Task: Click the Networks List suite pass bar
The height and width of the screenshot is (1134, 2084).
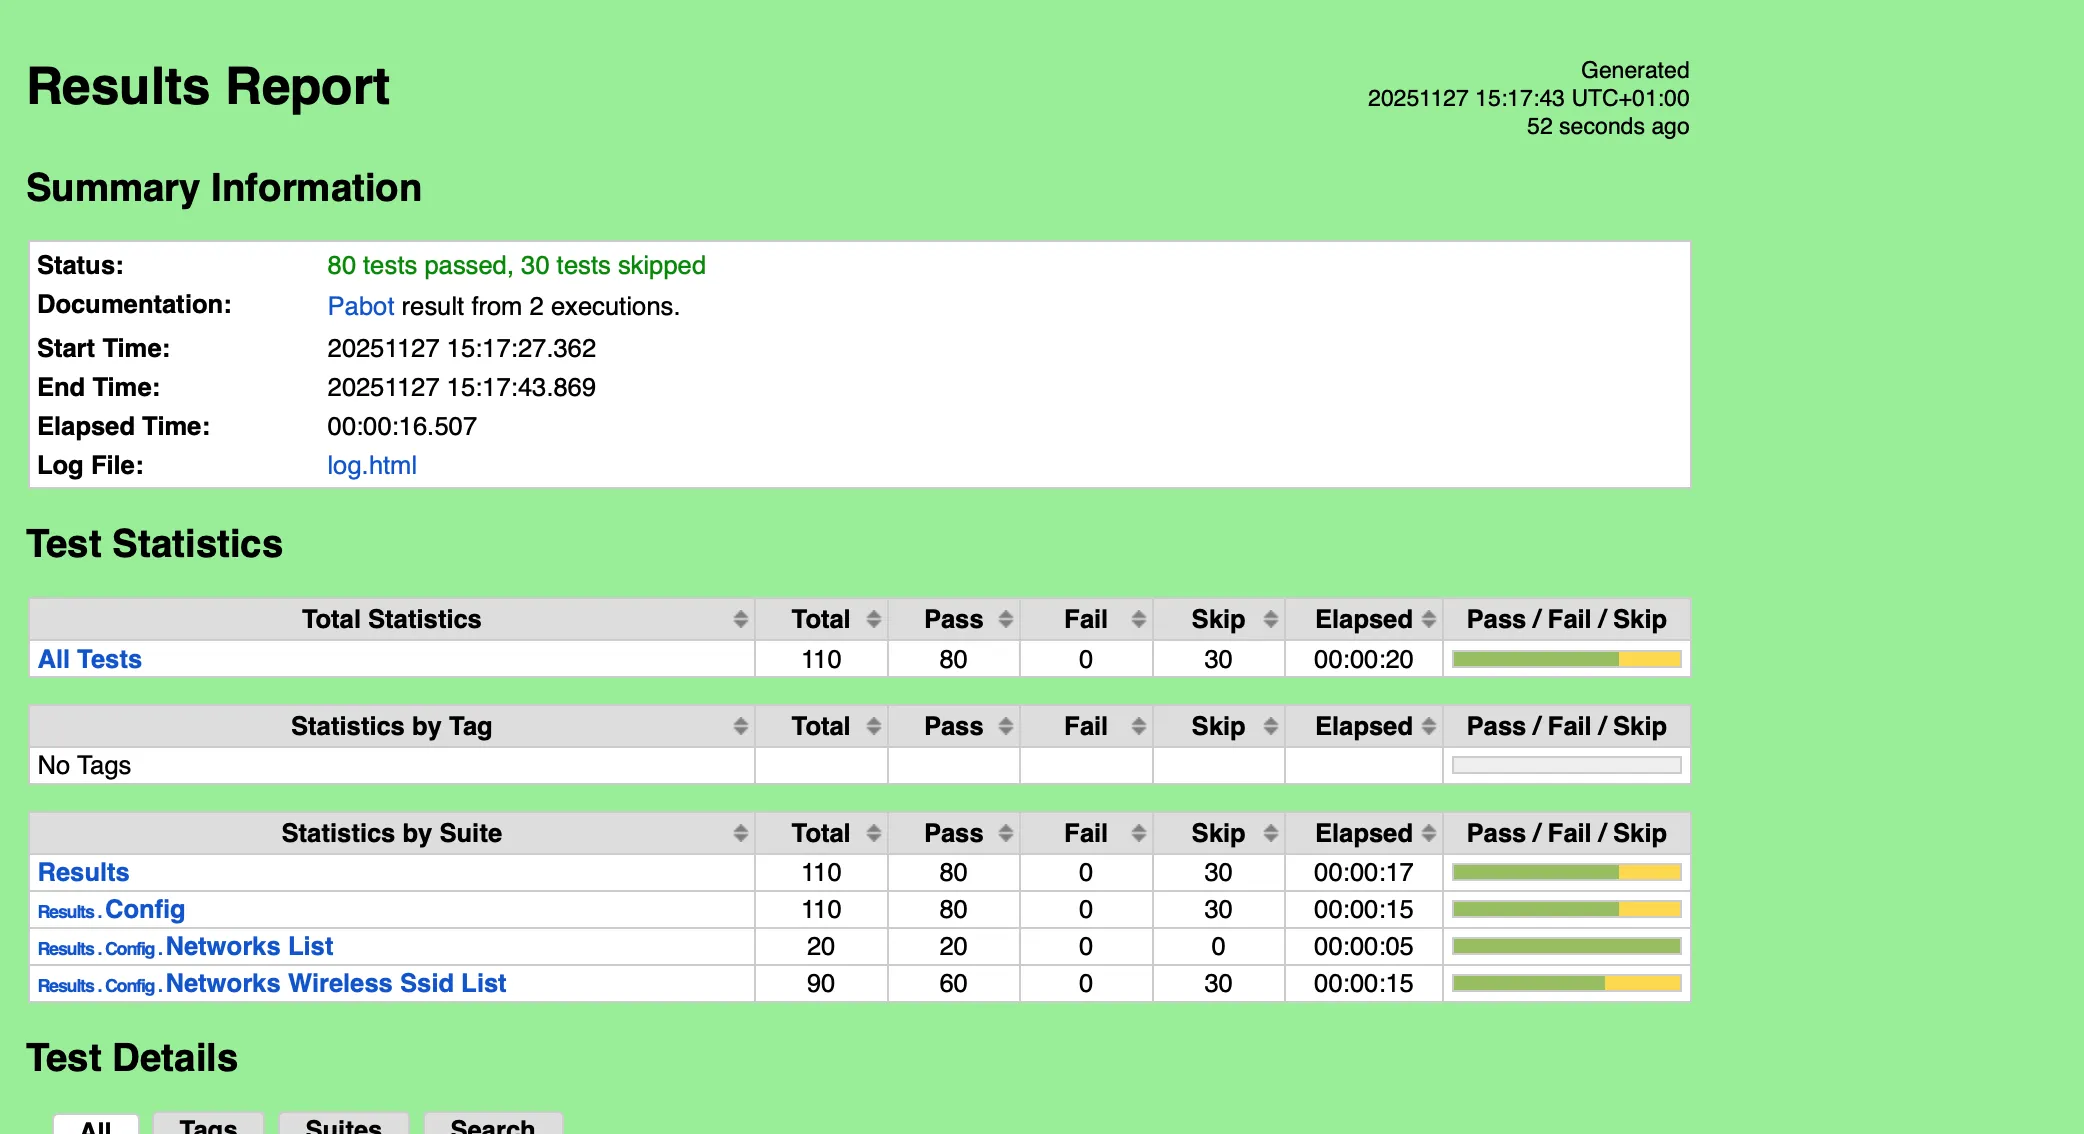Action: point(1566,946)
